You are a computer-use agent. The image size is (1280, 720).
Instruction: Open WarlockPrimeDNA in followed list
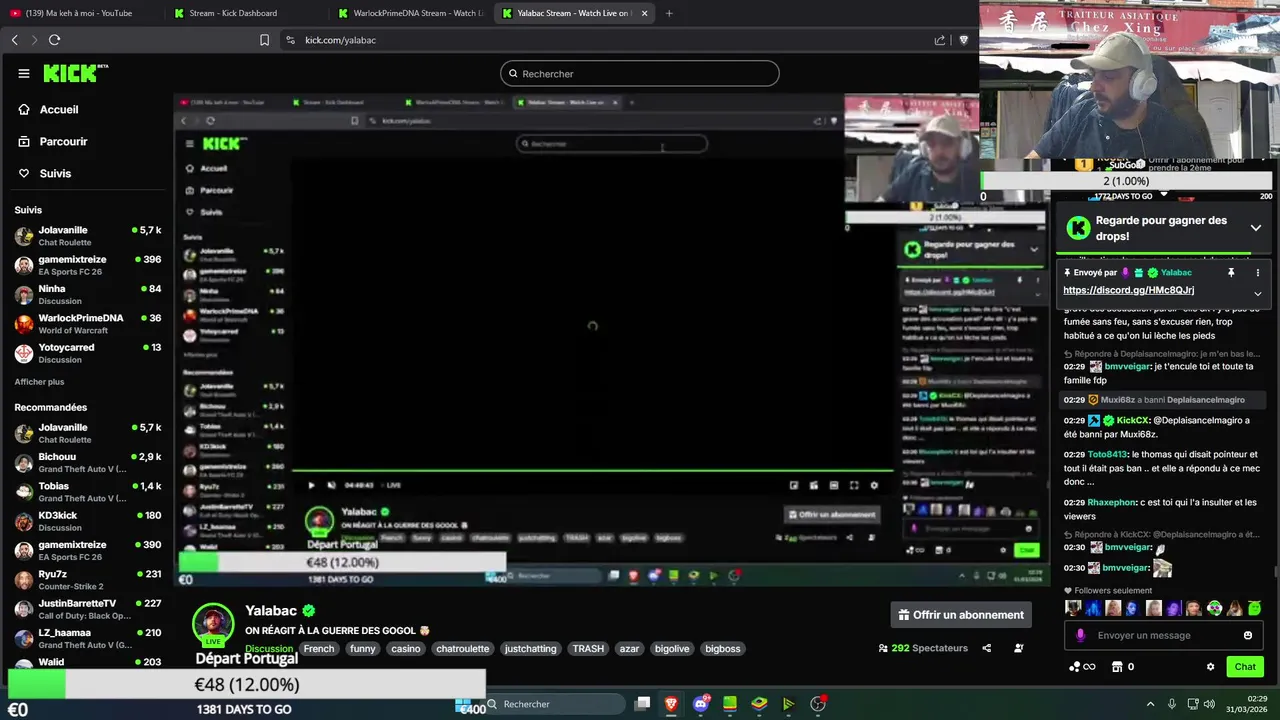[88, 324]
